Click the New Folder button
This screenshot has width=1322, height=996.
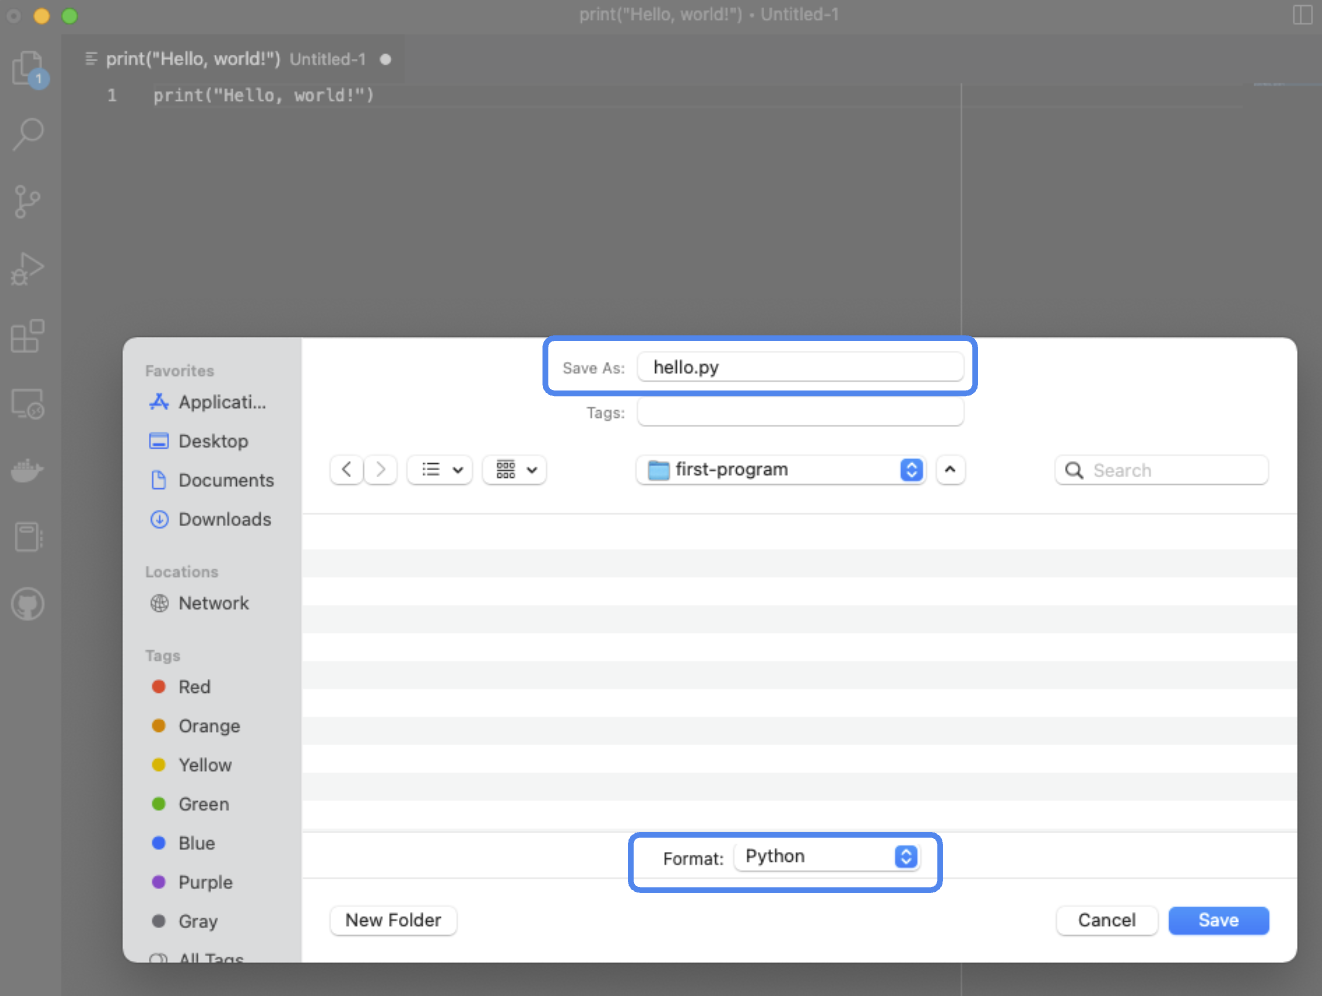(x=393, y=920)
